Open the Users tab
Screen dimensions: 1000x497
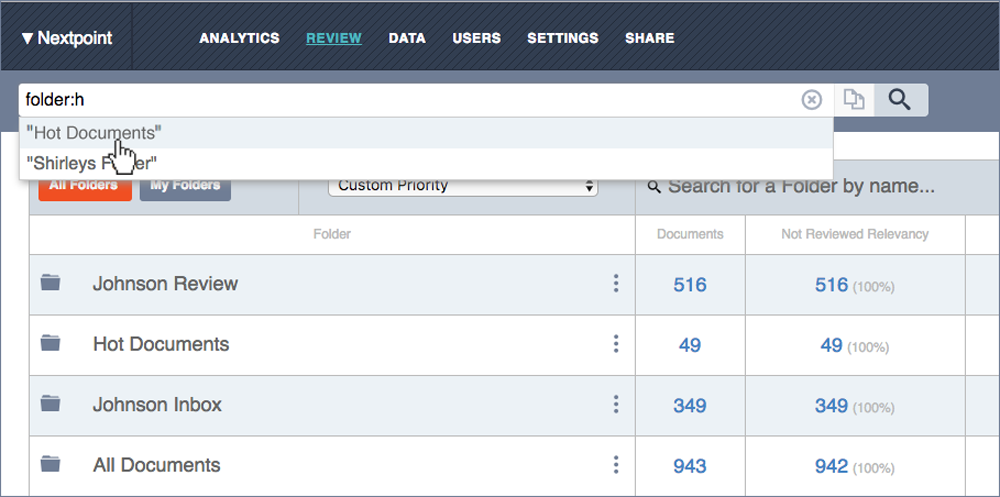[476, 38]
